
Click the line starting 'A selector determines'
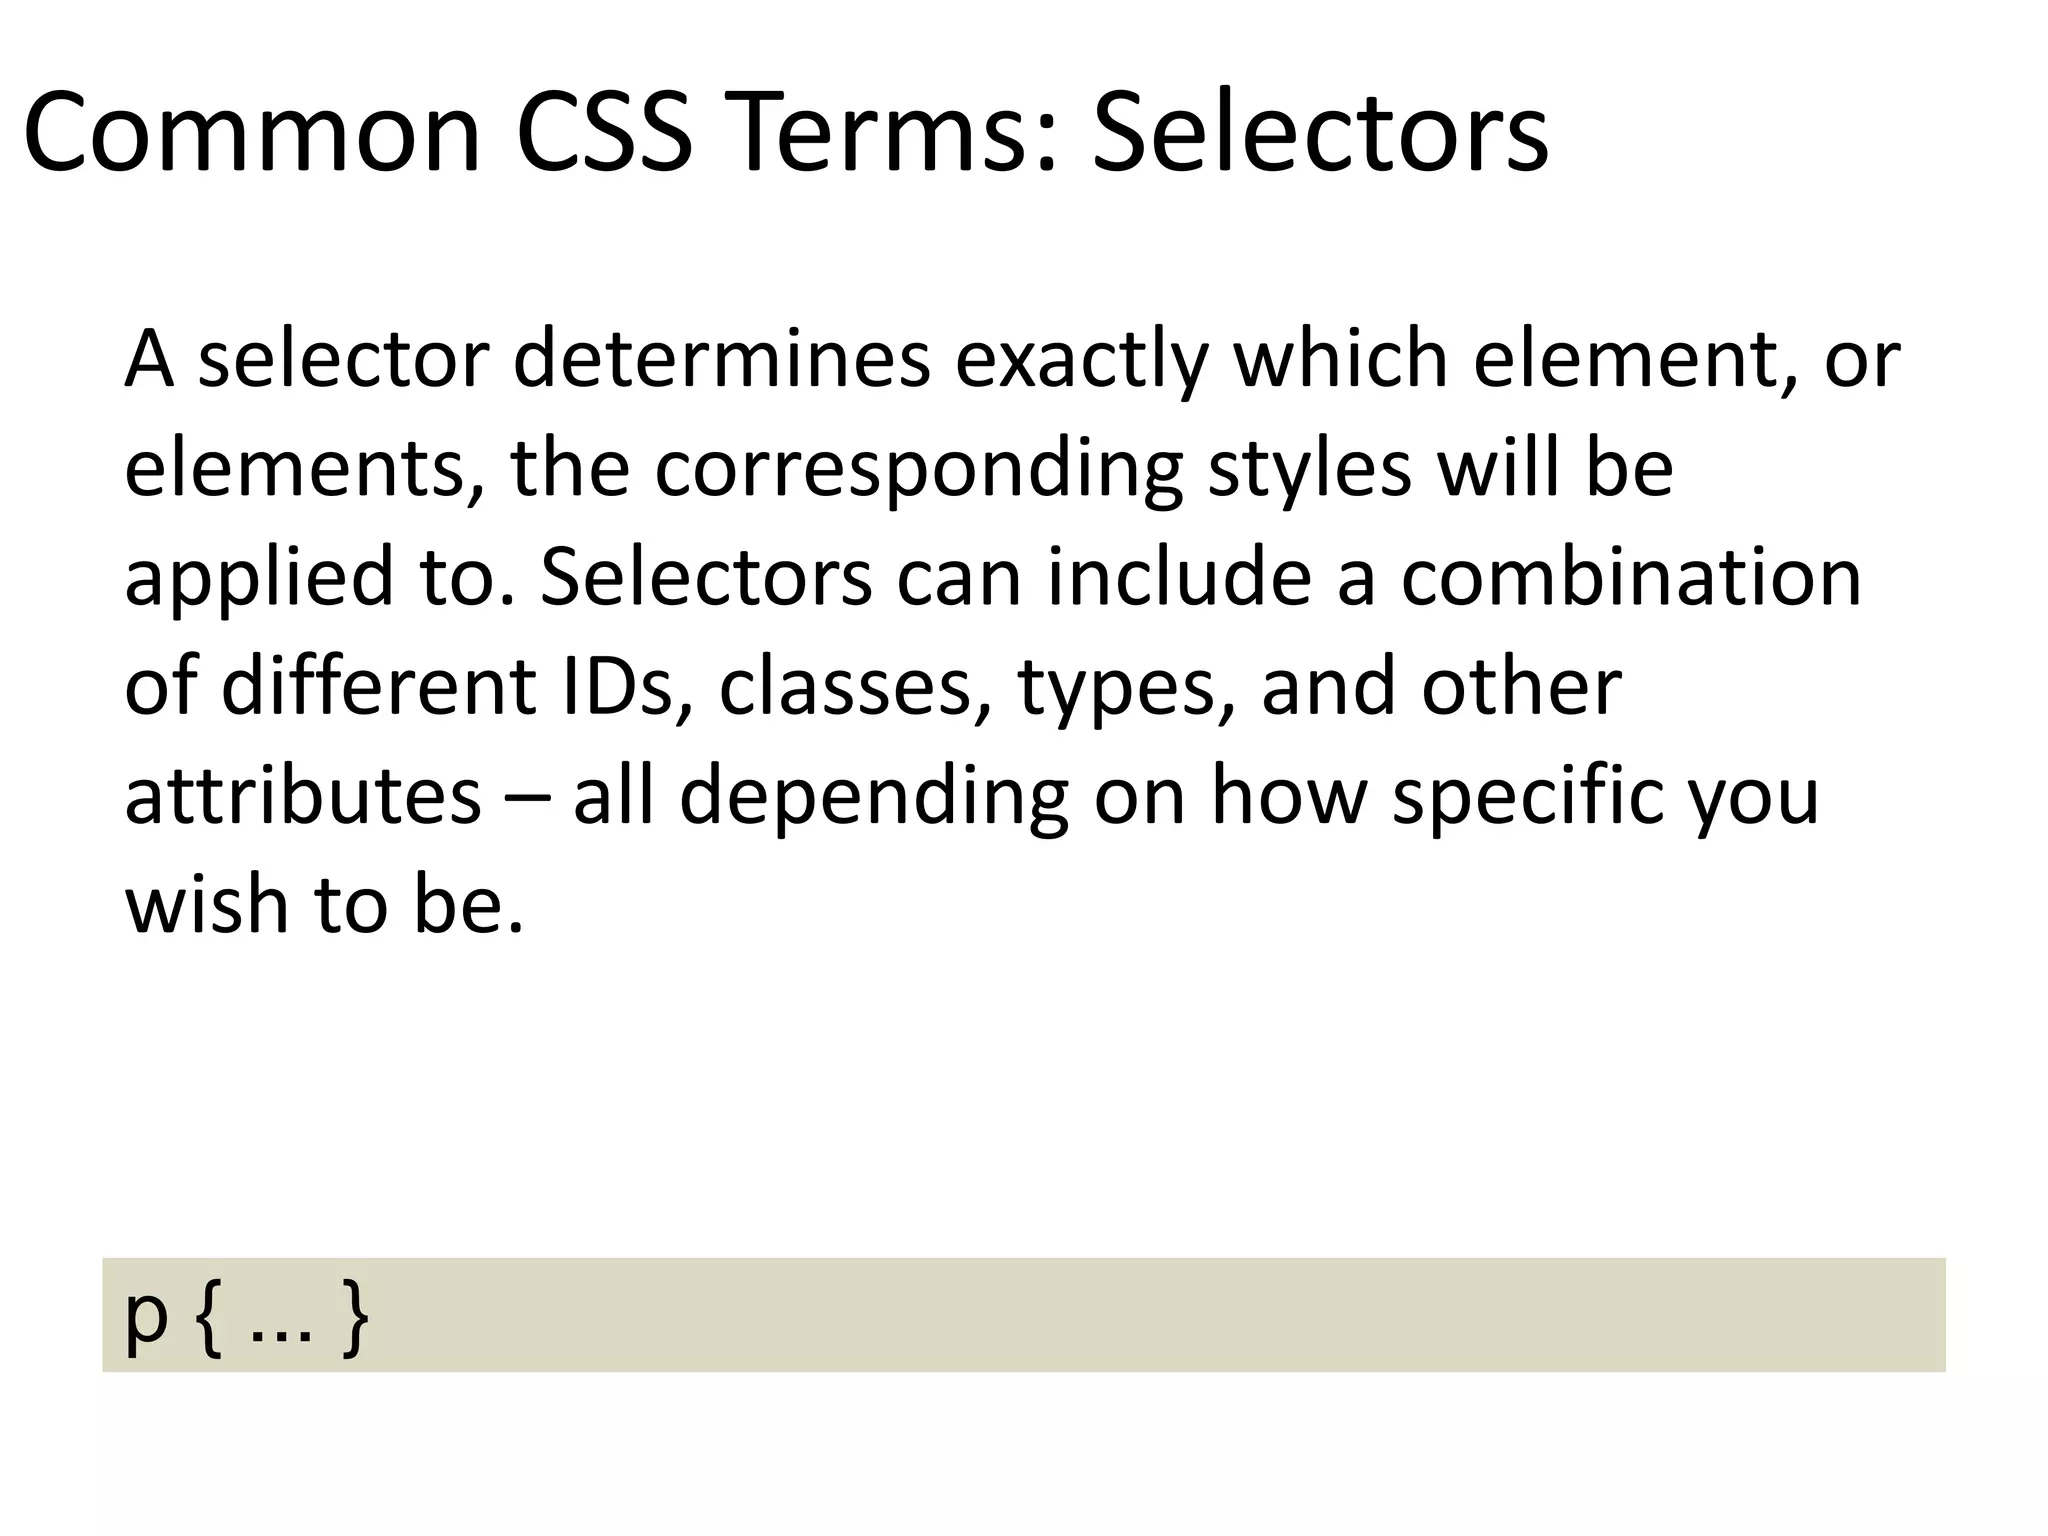(x=1012, y=359)
